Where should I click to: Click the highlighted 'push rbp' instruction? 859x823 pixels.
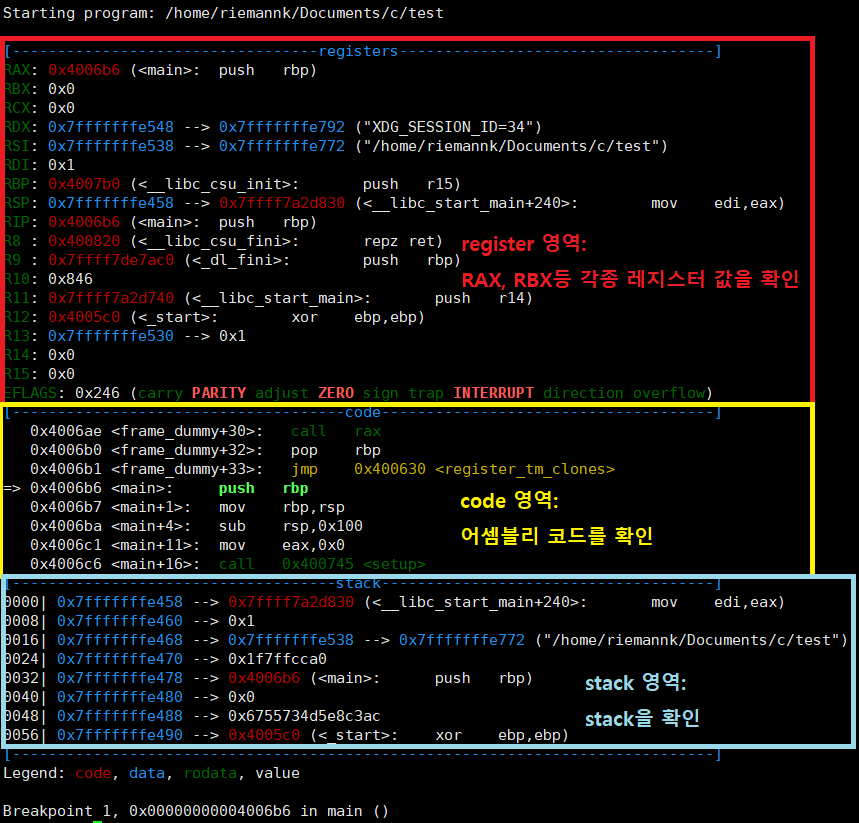tap(264, 488)
